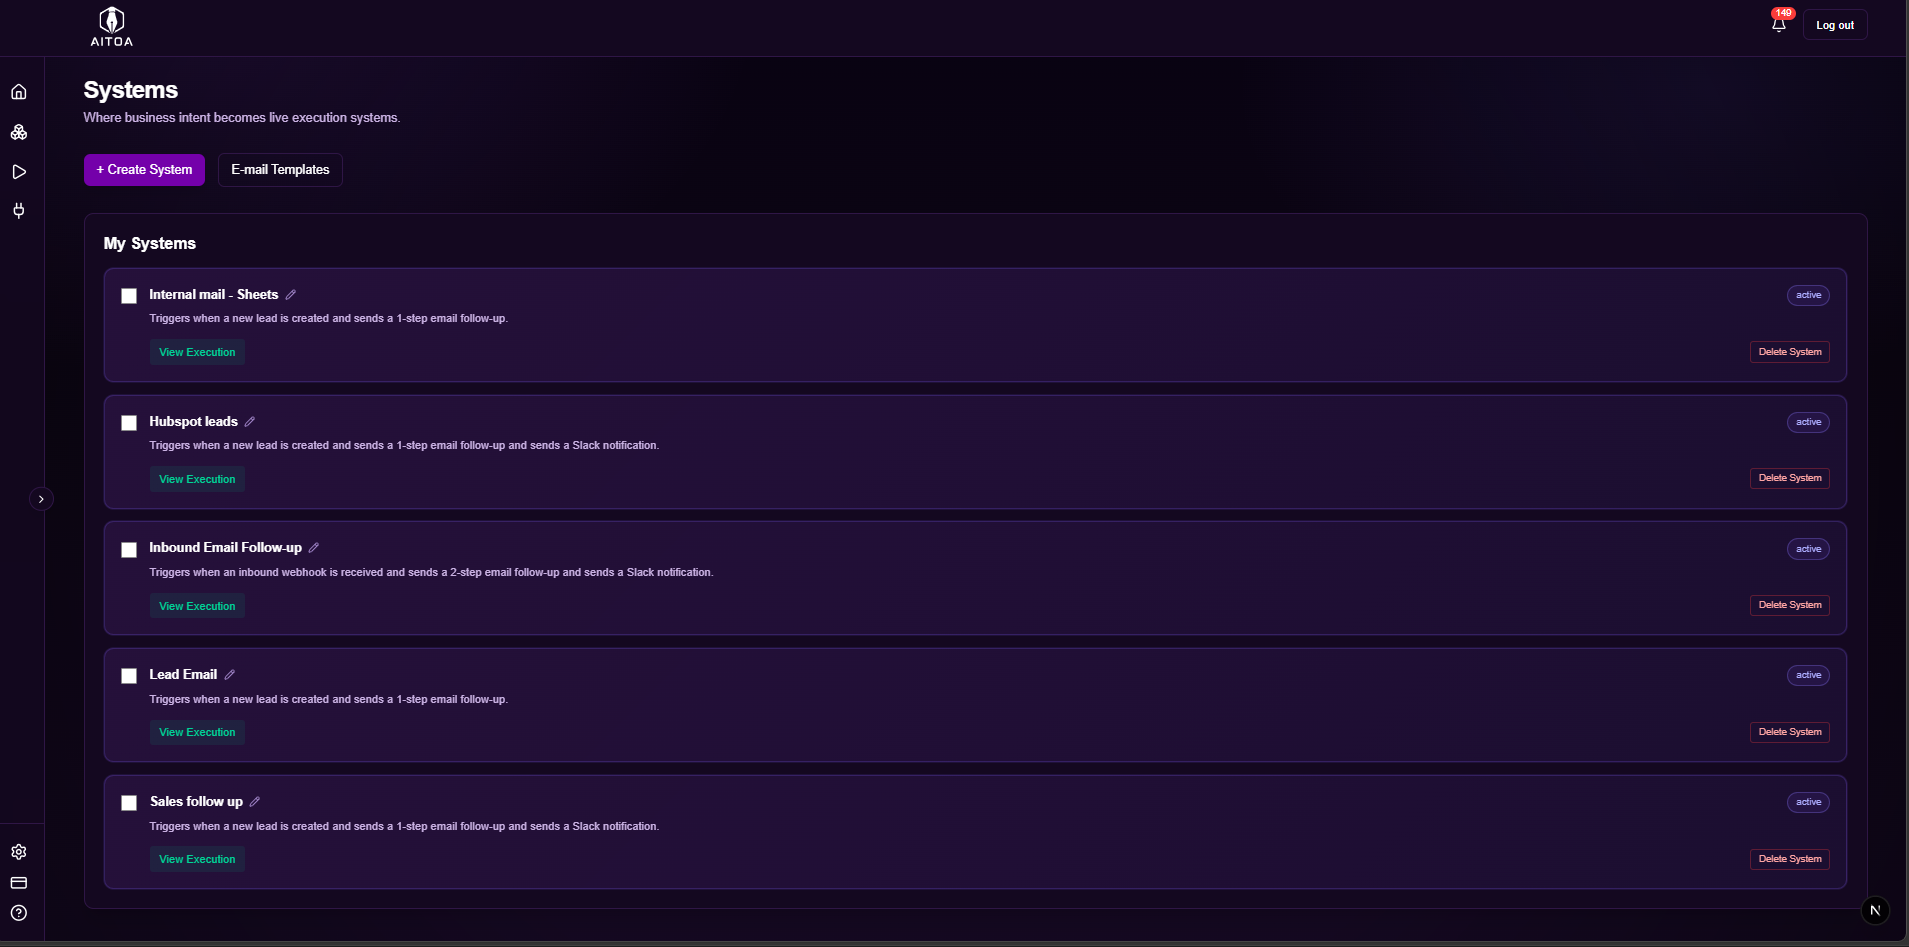Screen dimensions: 1909x947
Task: Open the settings gear icon
Action: 19,852
